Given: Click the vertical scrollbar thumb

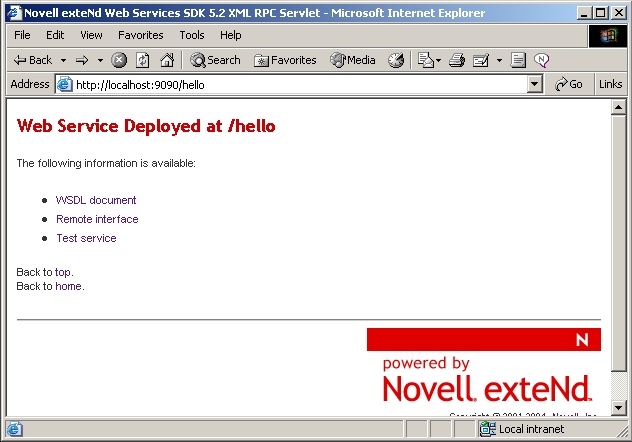Looking at the screenshot, I should point(618,243).
